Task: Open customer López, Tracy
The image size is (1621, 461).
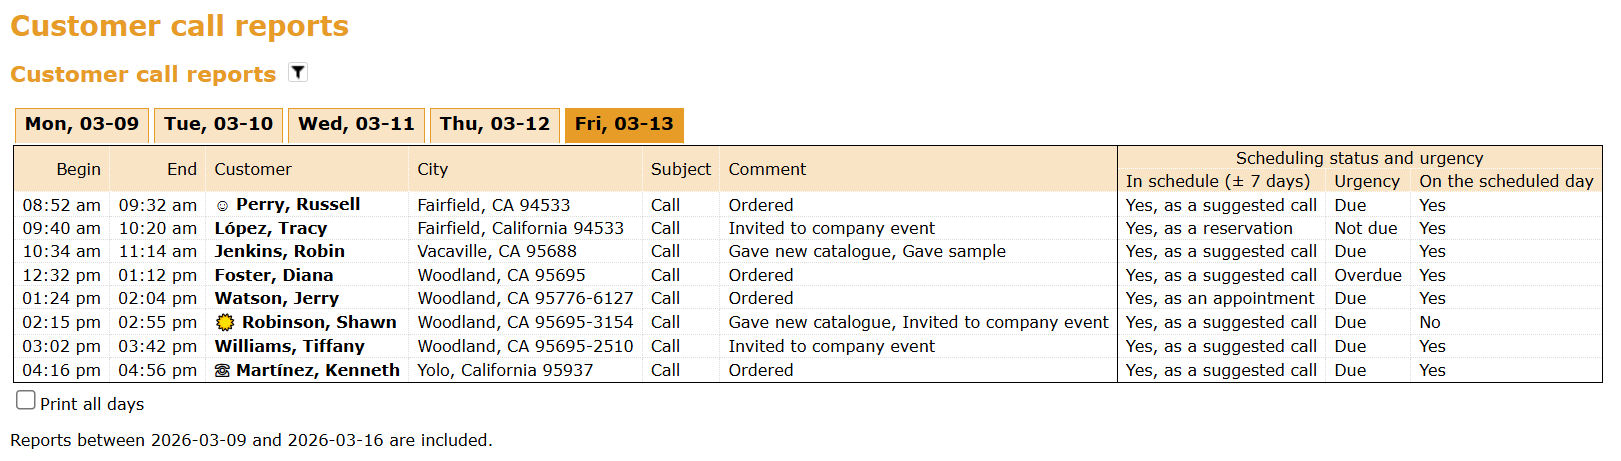Action: [x=270, y=228]
